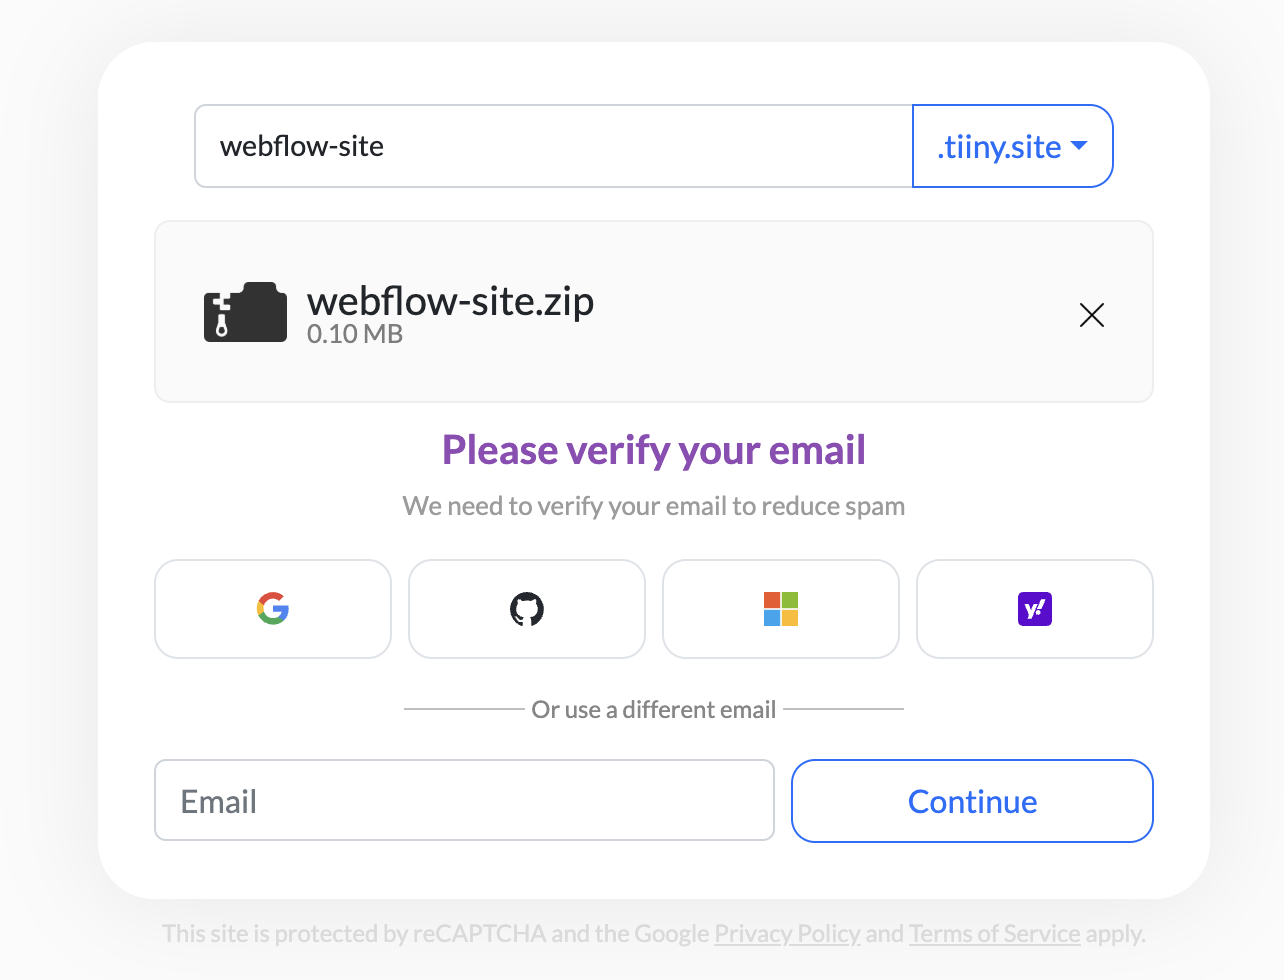The image size is (1284, 980).
Task: Click the domain selector chevron arrow
Action: click(x=1079, y=145)
